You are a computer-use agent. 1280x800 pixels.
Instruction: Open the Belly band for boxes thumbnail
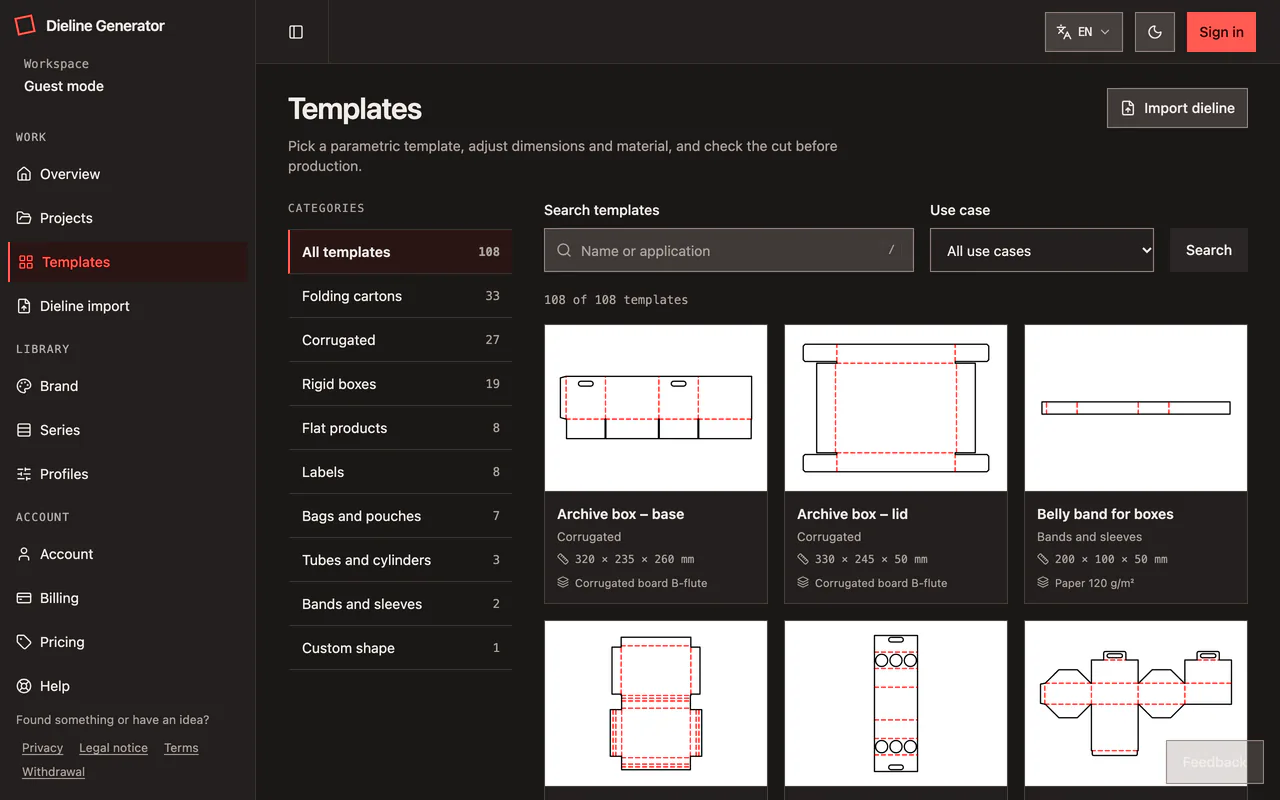1136,408
